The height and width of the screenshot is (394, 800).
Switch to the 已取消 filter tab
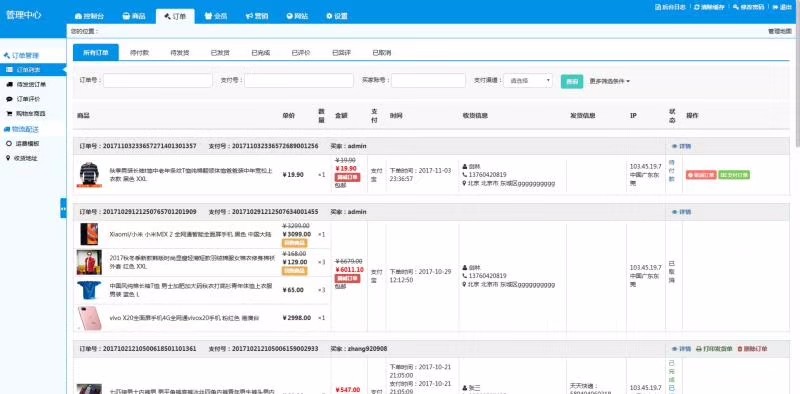(x=382, y=53)
